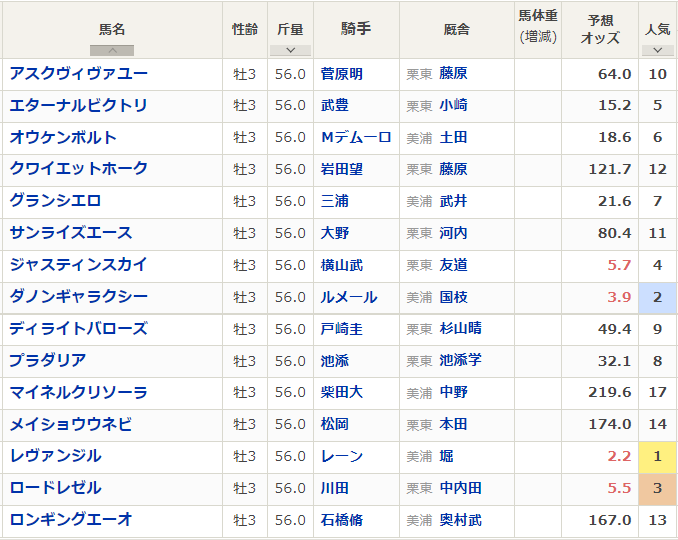Open horse エターナルビクトリ
Viewport: 678px width, 540px height.
point(79,105)
